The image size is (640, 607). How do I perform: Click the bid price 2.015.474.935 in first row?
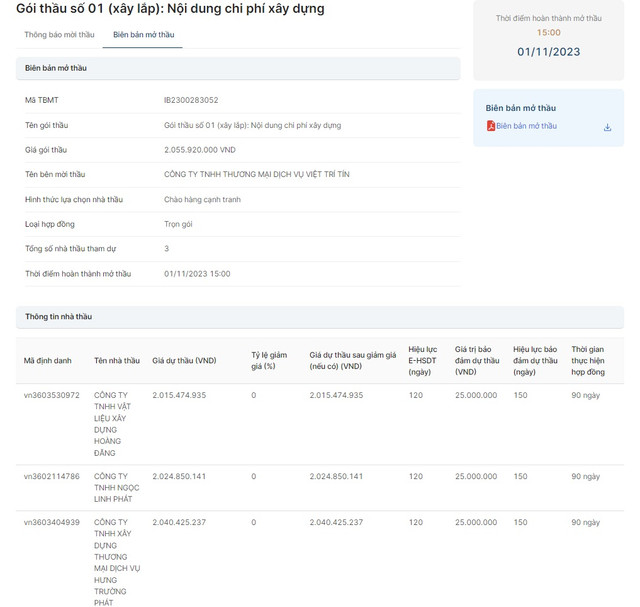[179, 395]
